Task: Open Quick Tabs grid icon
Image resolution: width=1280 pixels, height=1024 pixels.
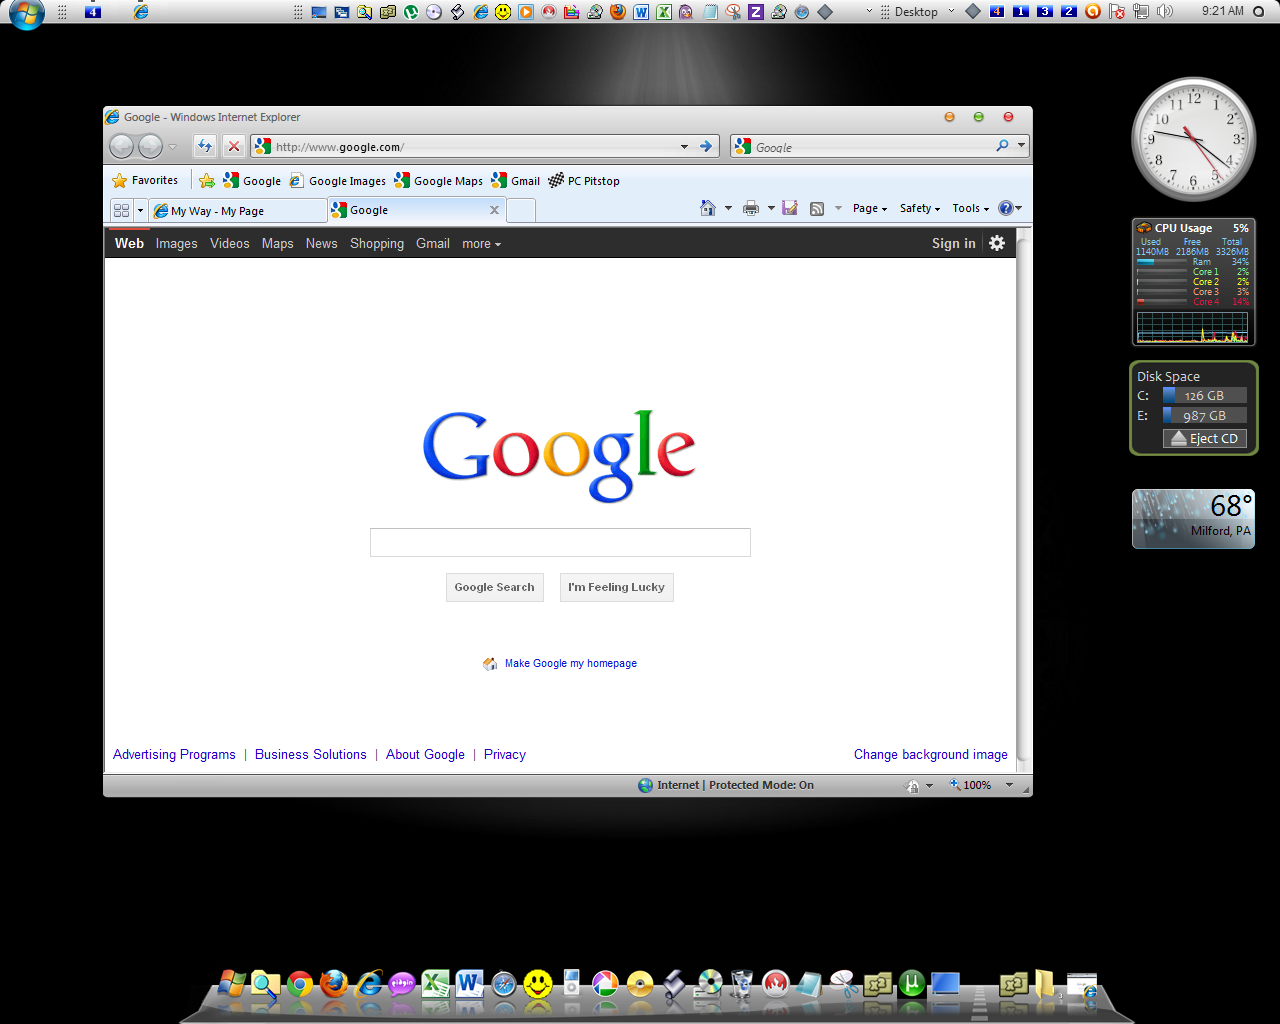Action: point(121,210)
